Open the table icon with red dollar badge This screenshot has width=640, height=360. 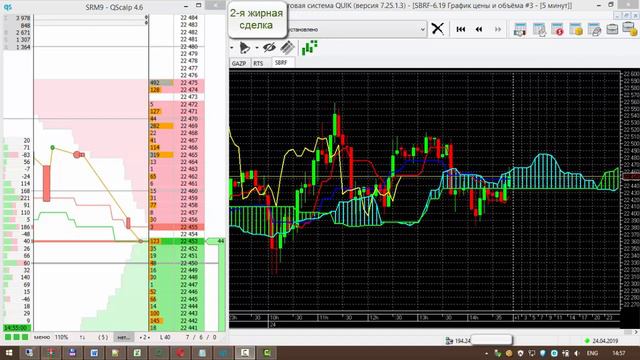558,29
